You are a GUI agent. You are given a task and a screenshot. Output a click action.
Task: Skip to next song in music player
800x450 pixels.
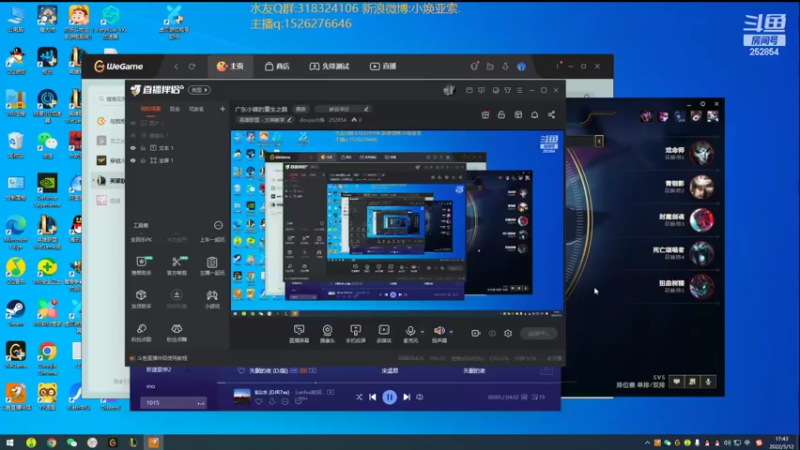coord(407,397)
